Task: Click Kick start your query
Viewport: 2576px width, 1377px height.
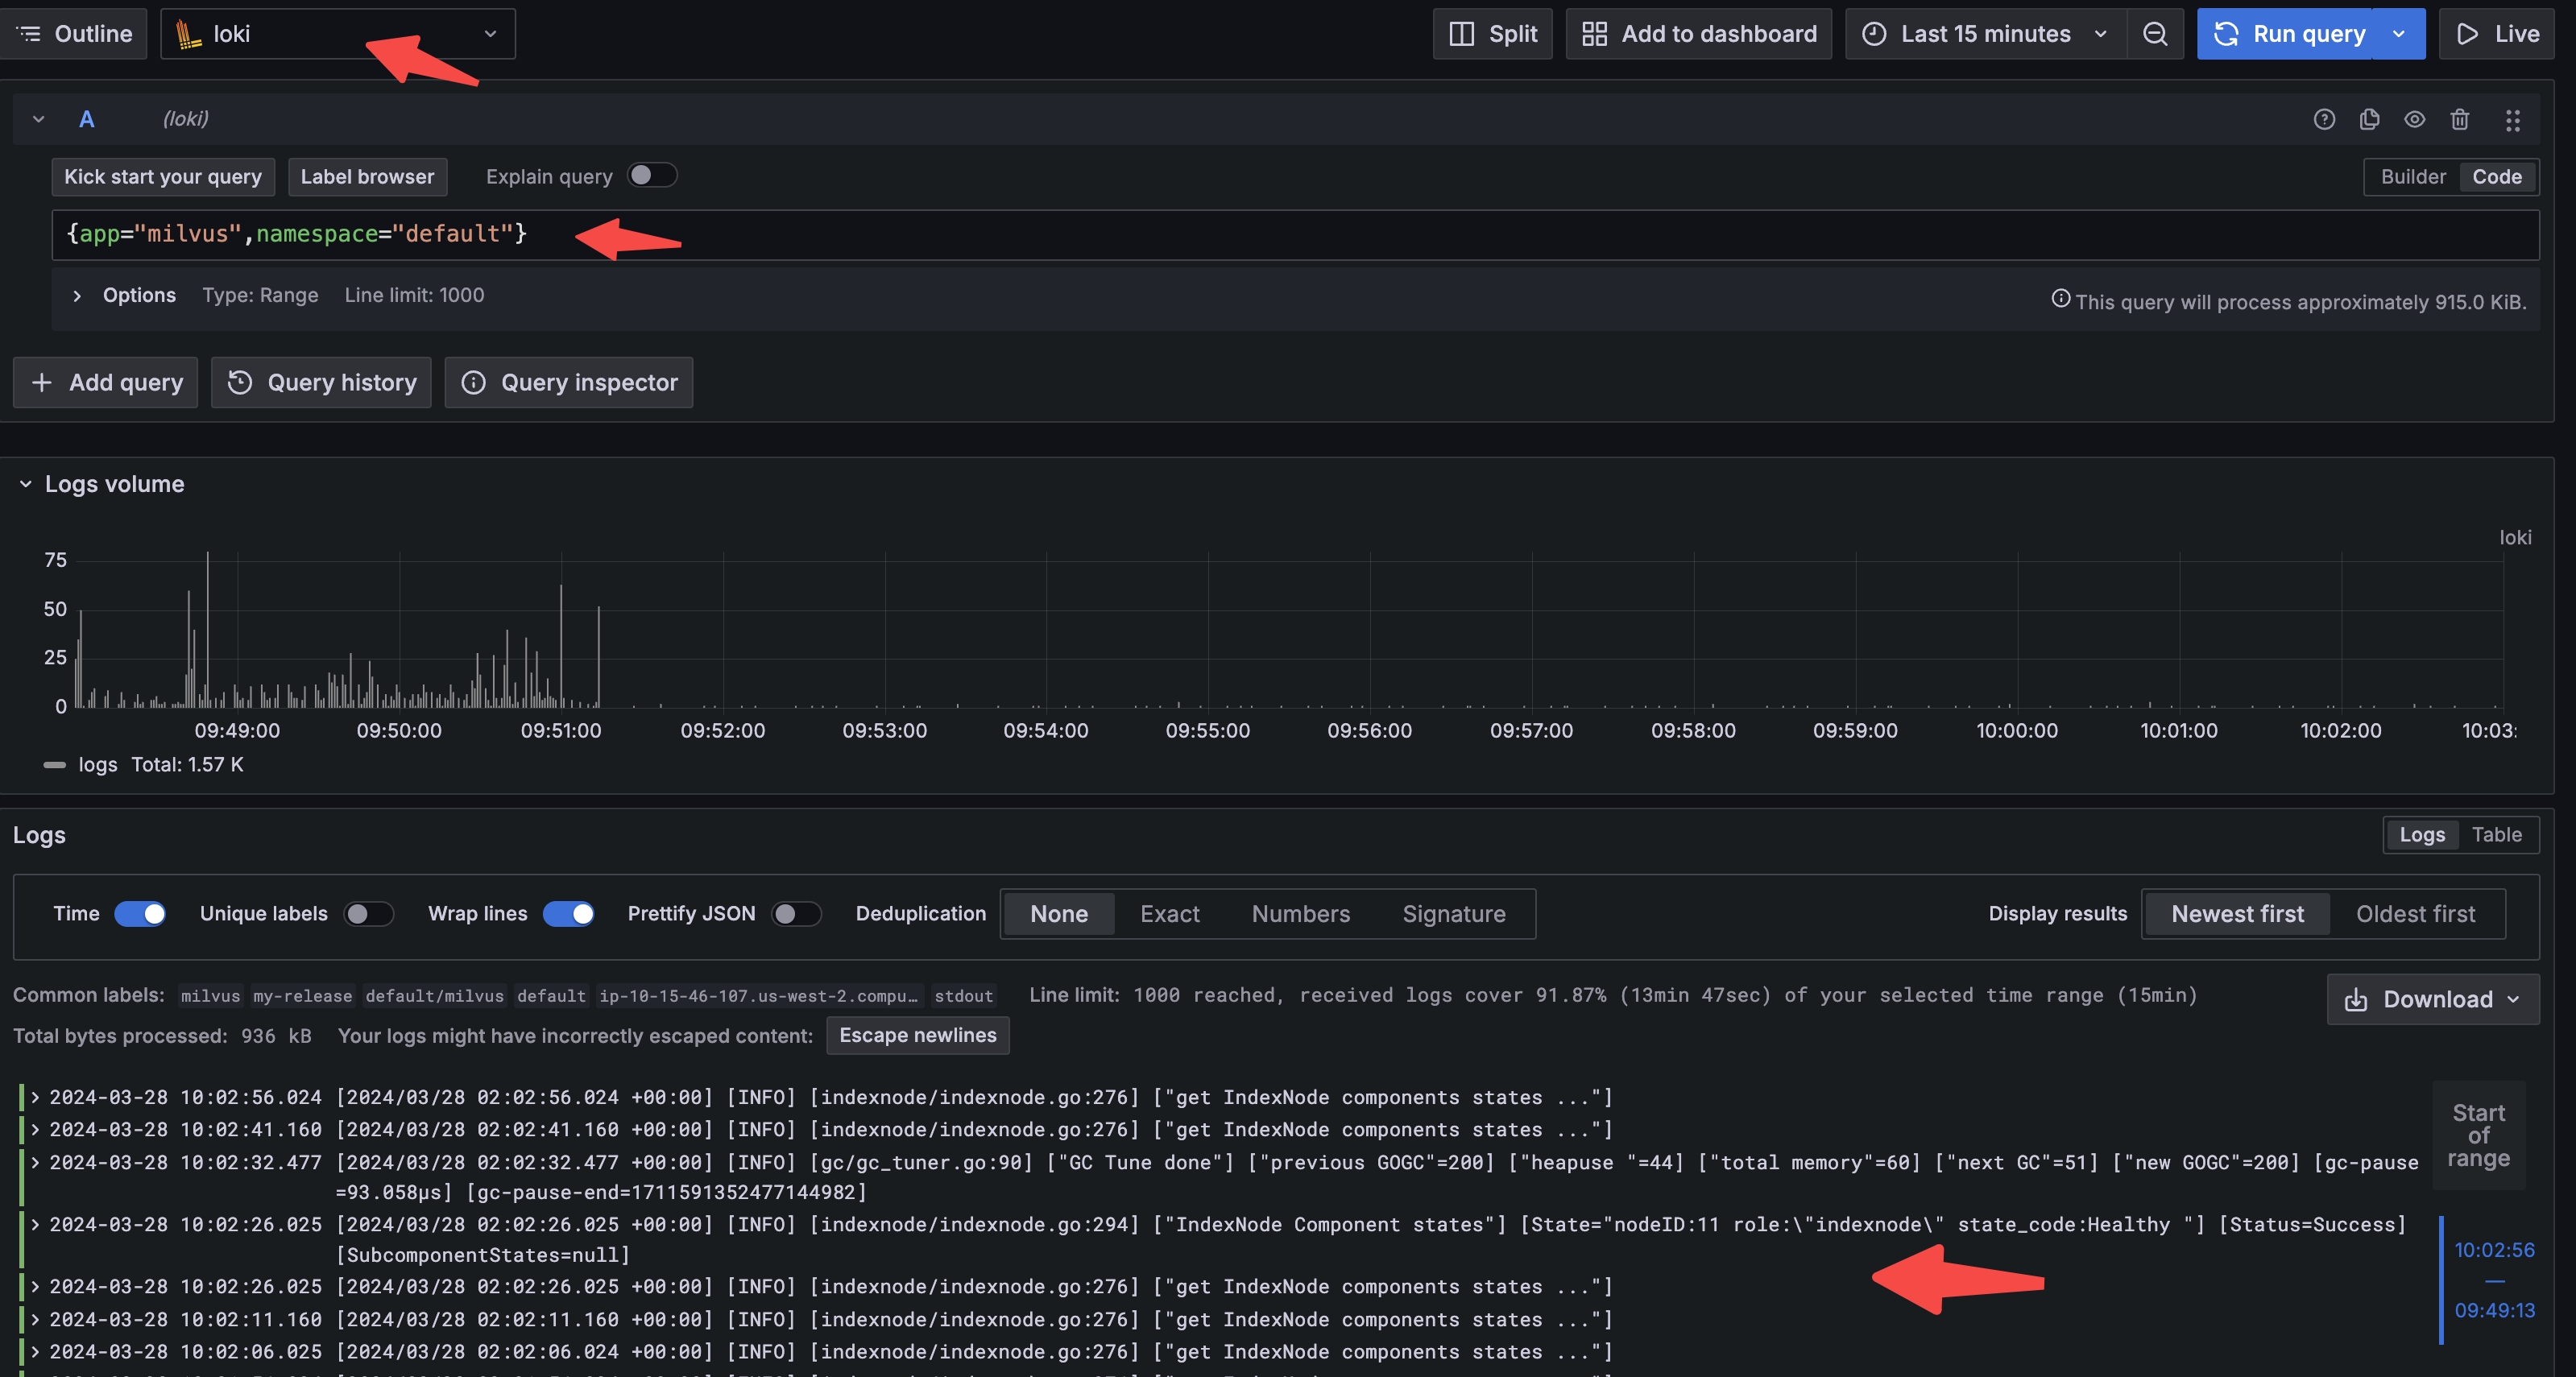Action: click(x=163, y=176)
